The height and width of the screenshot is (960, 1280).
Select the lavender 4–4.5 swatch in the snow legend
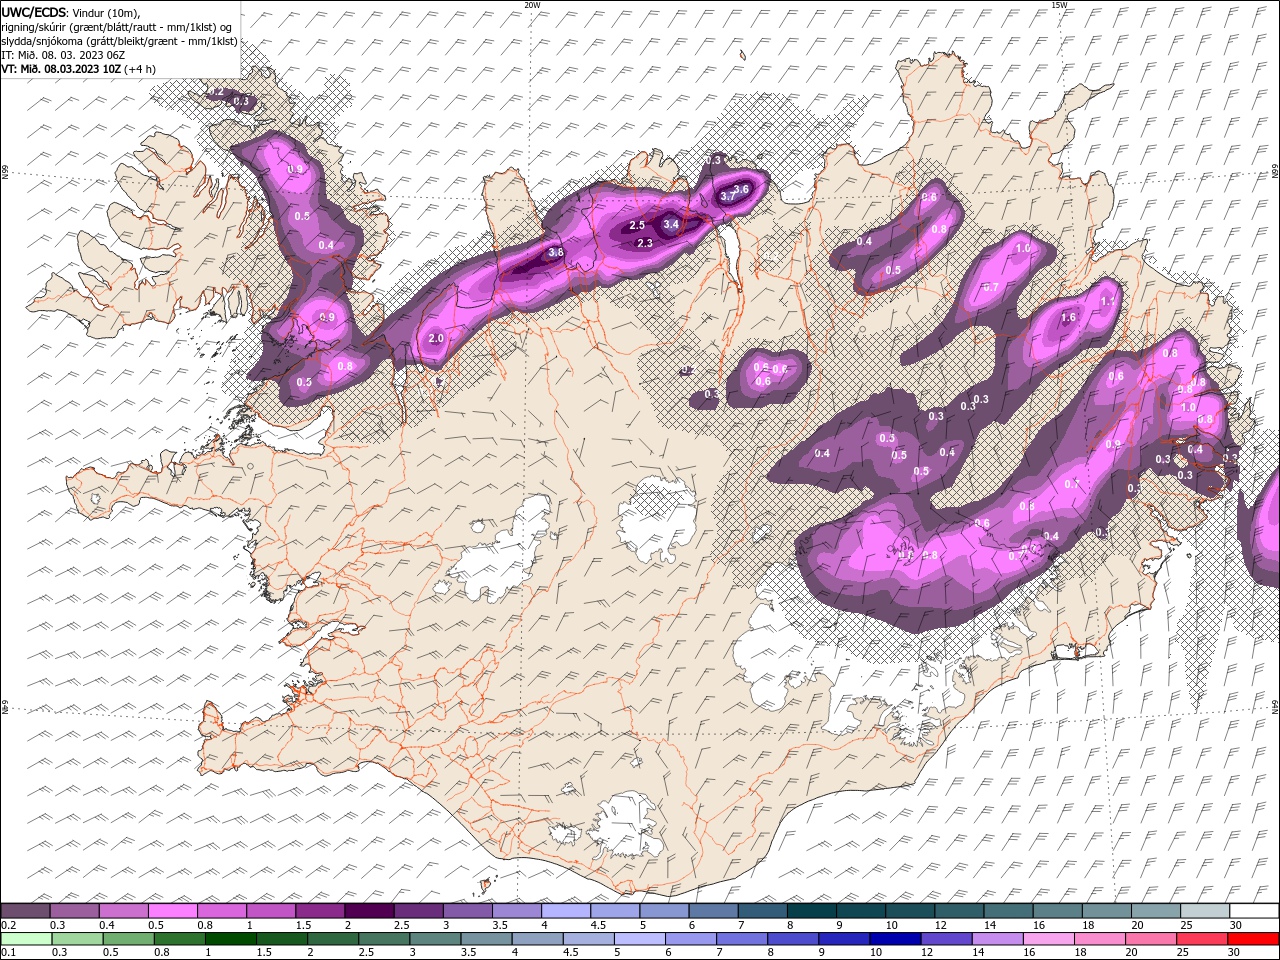click(x=564, y=911)
